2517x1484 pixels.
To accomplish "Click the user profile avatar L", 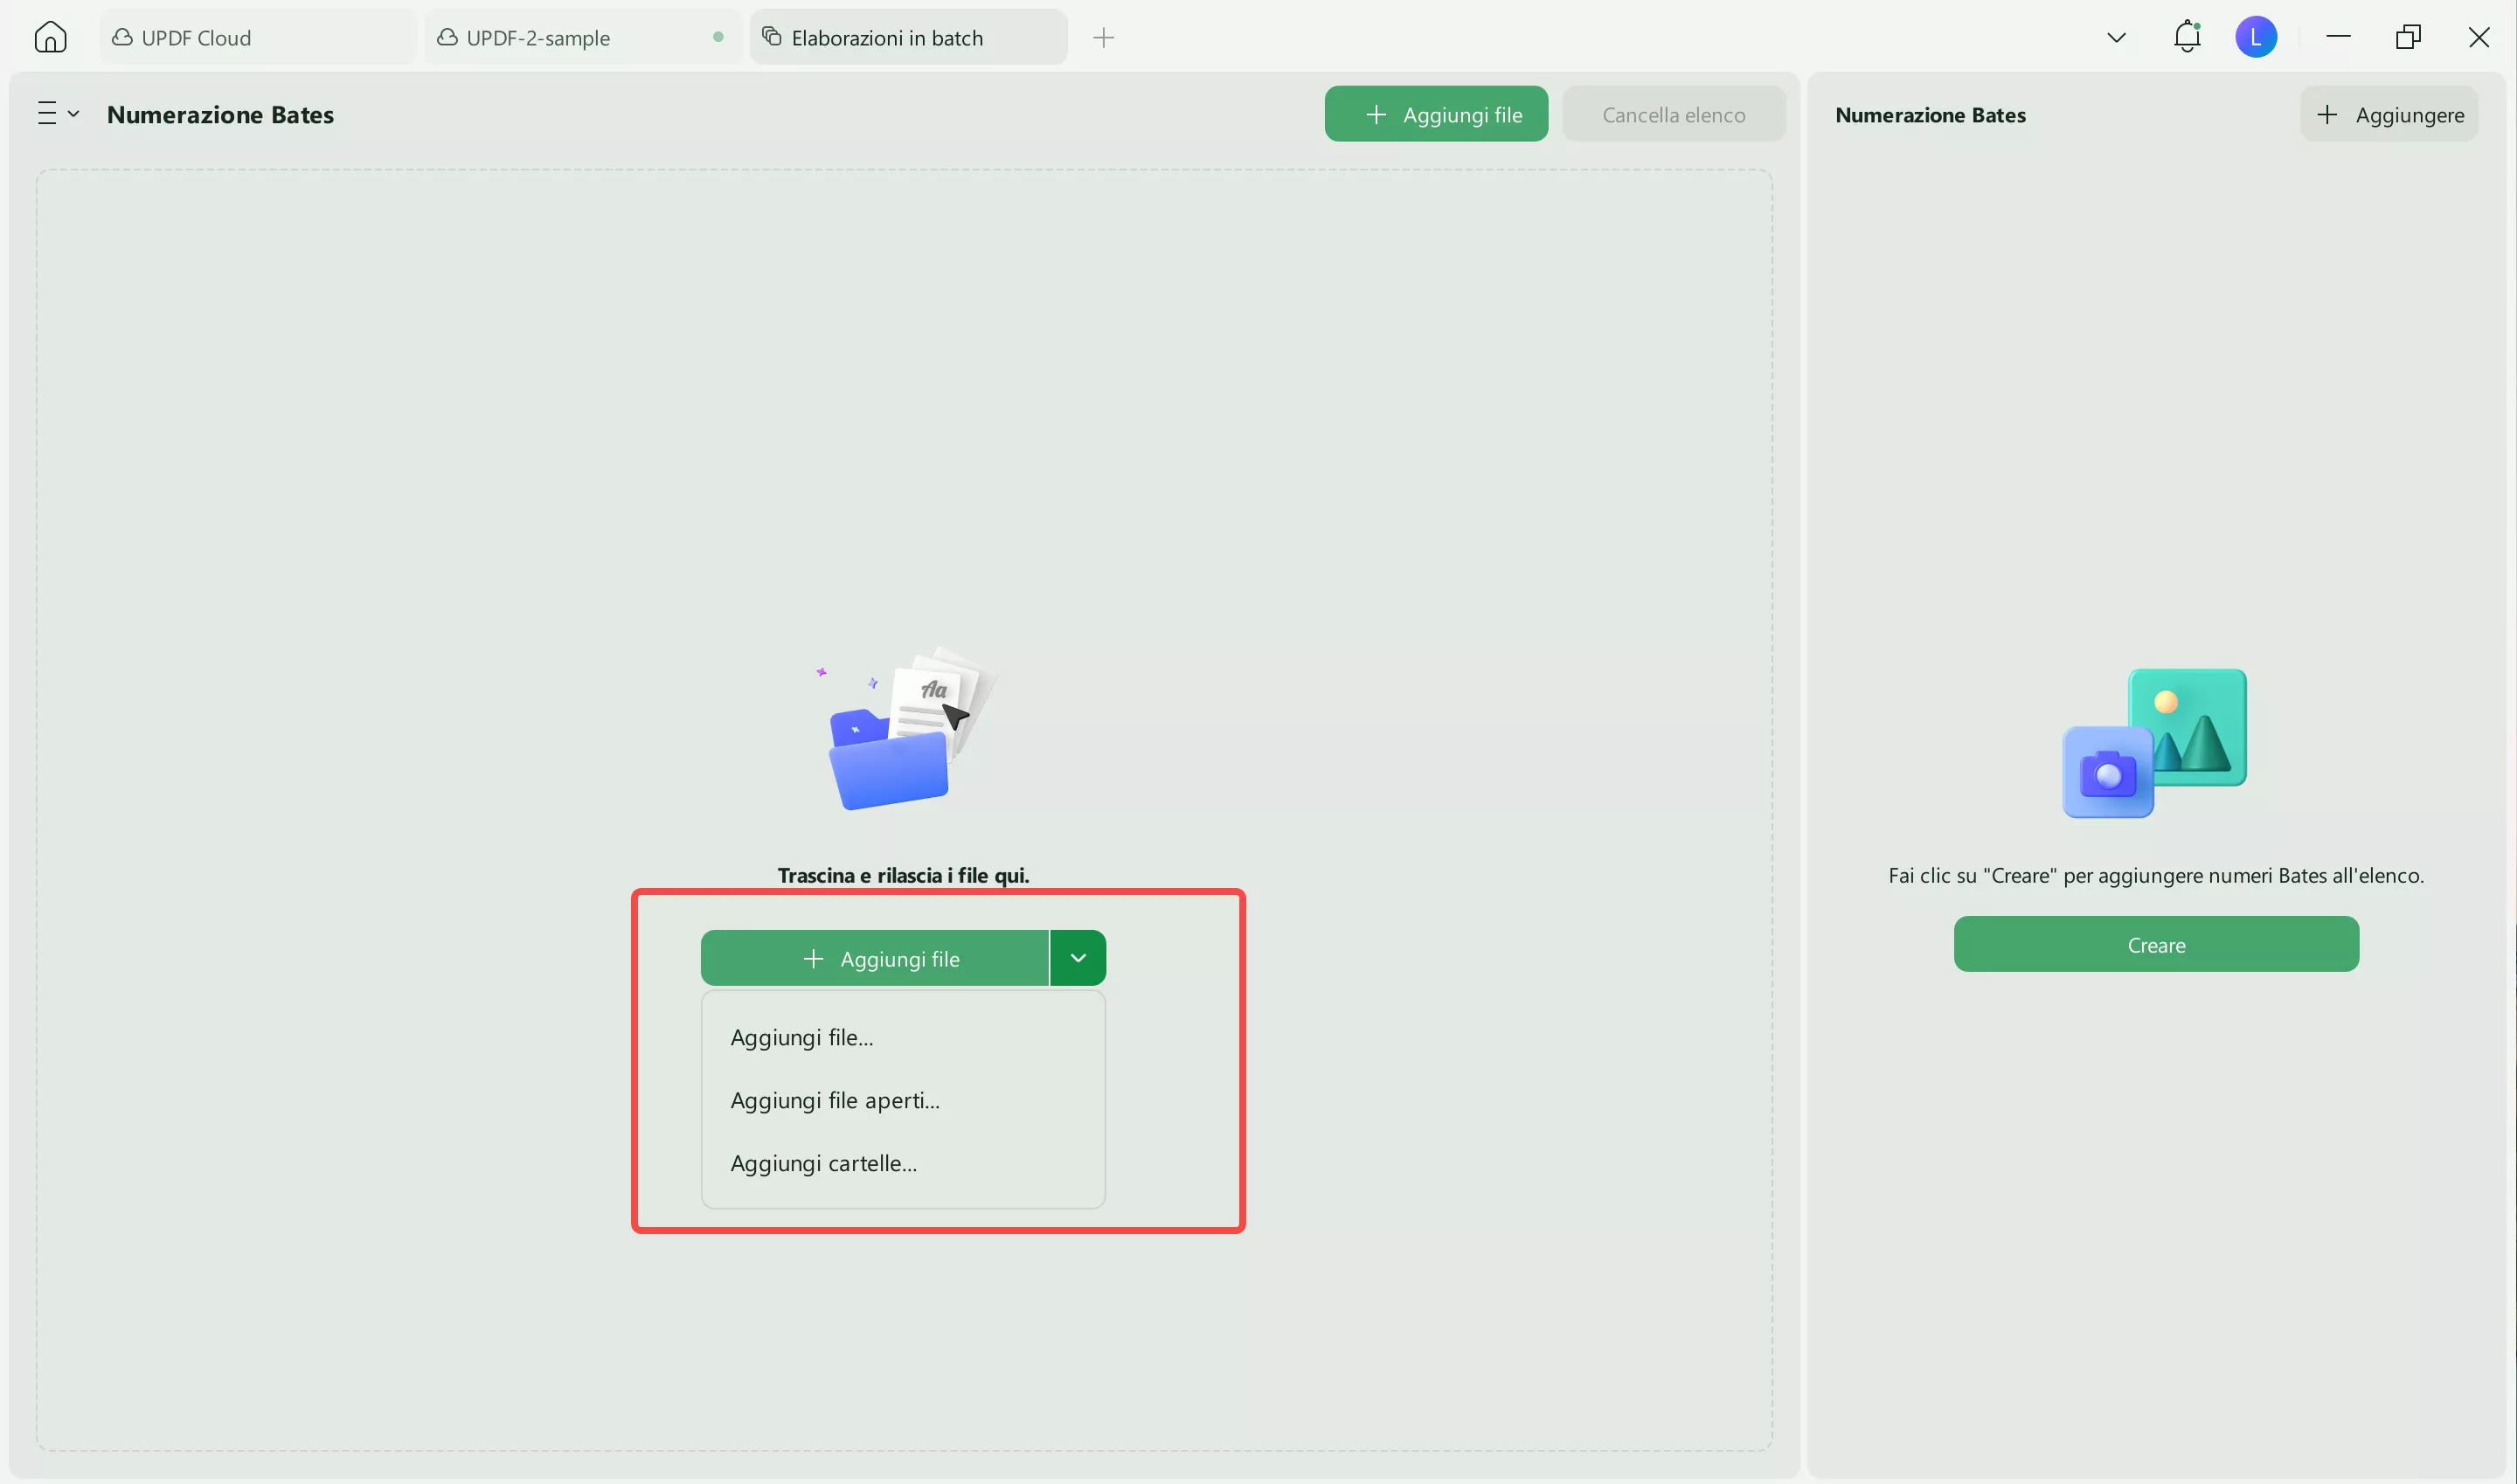I will click(2255, 37).
